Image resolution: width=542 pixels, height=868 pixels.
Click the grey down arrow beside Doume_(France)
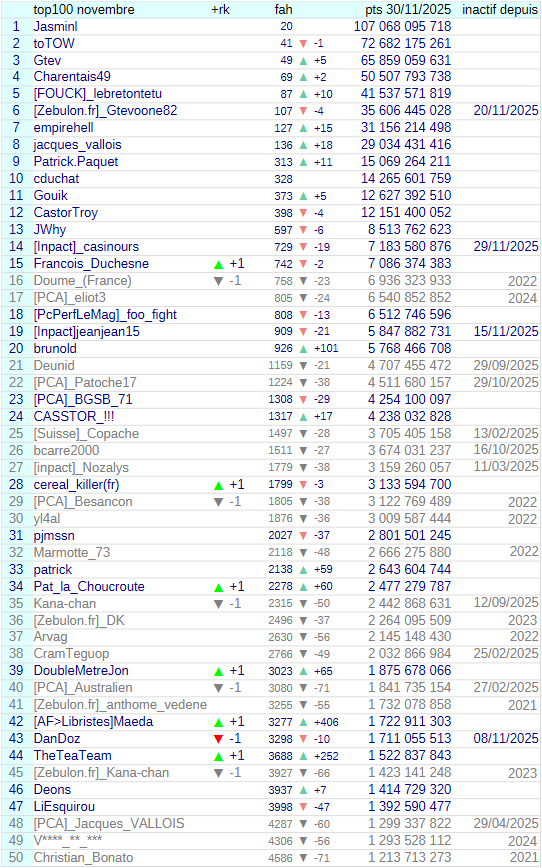[x=219, y=281]
